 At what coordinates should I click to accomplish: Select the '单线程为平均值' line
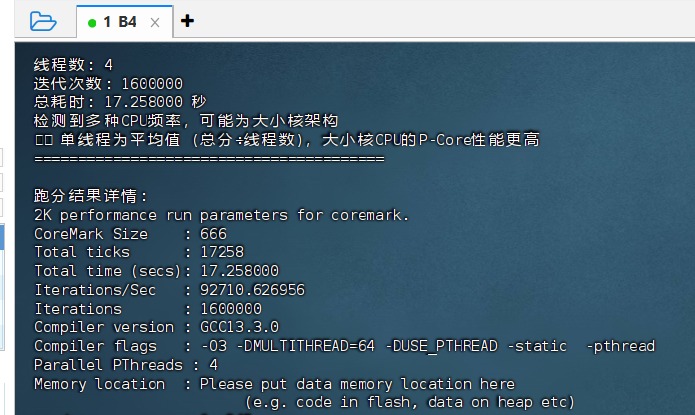(287, 140)
